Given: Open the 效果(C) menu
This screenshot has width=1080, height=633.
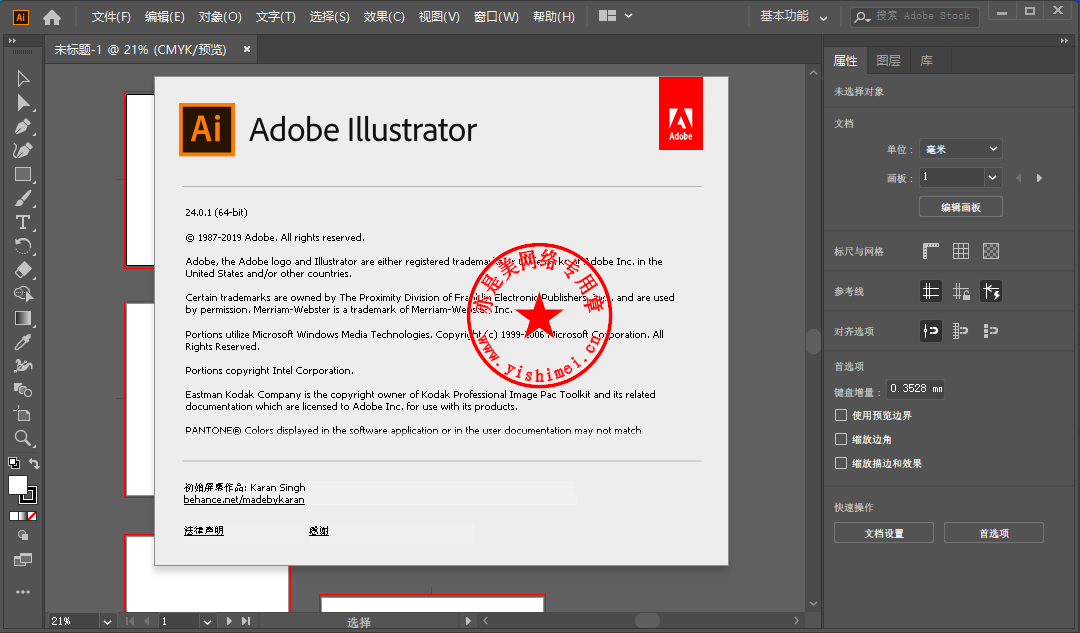Looking at the screenshot, I should tap(384, 17).
